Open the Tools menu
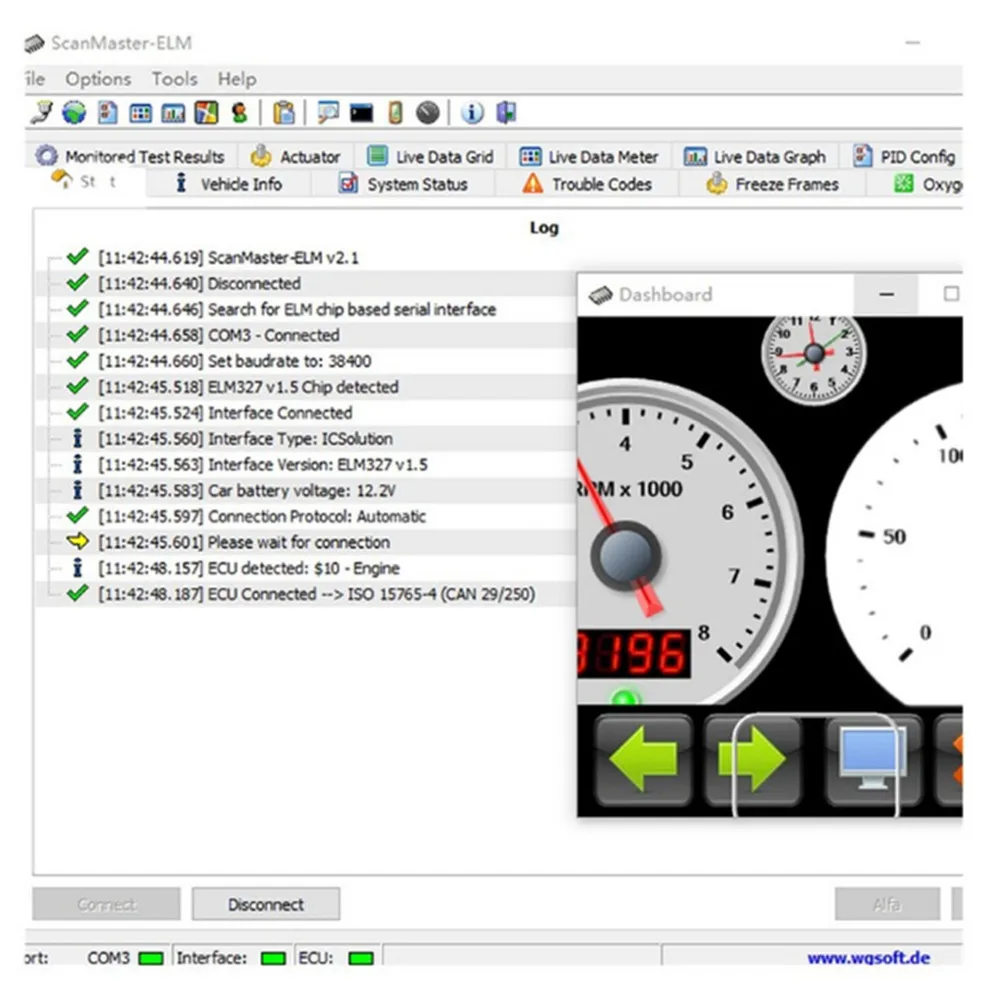Image resolution: width=1000 pixels, height=1000 pixels. 175,79
